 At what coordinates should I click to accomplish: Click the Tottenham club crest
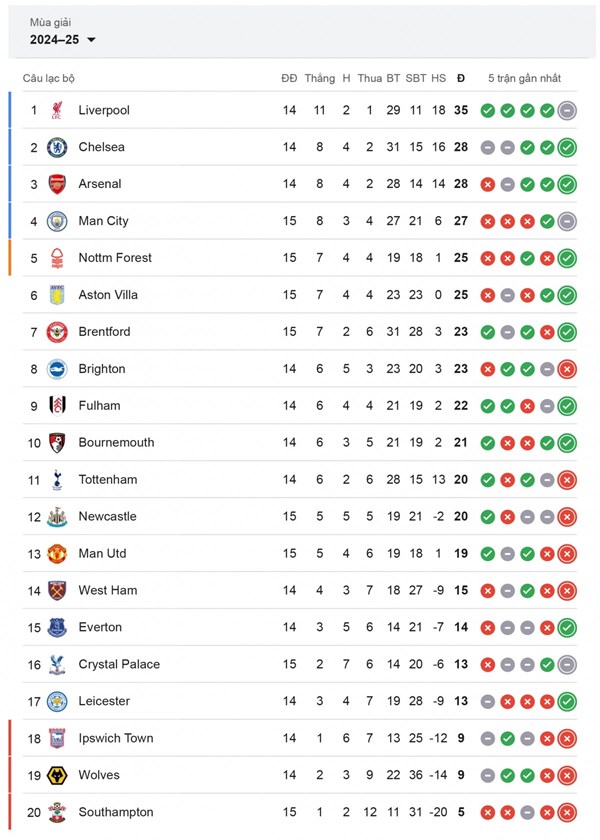57,480
